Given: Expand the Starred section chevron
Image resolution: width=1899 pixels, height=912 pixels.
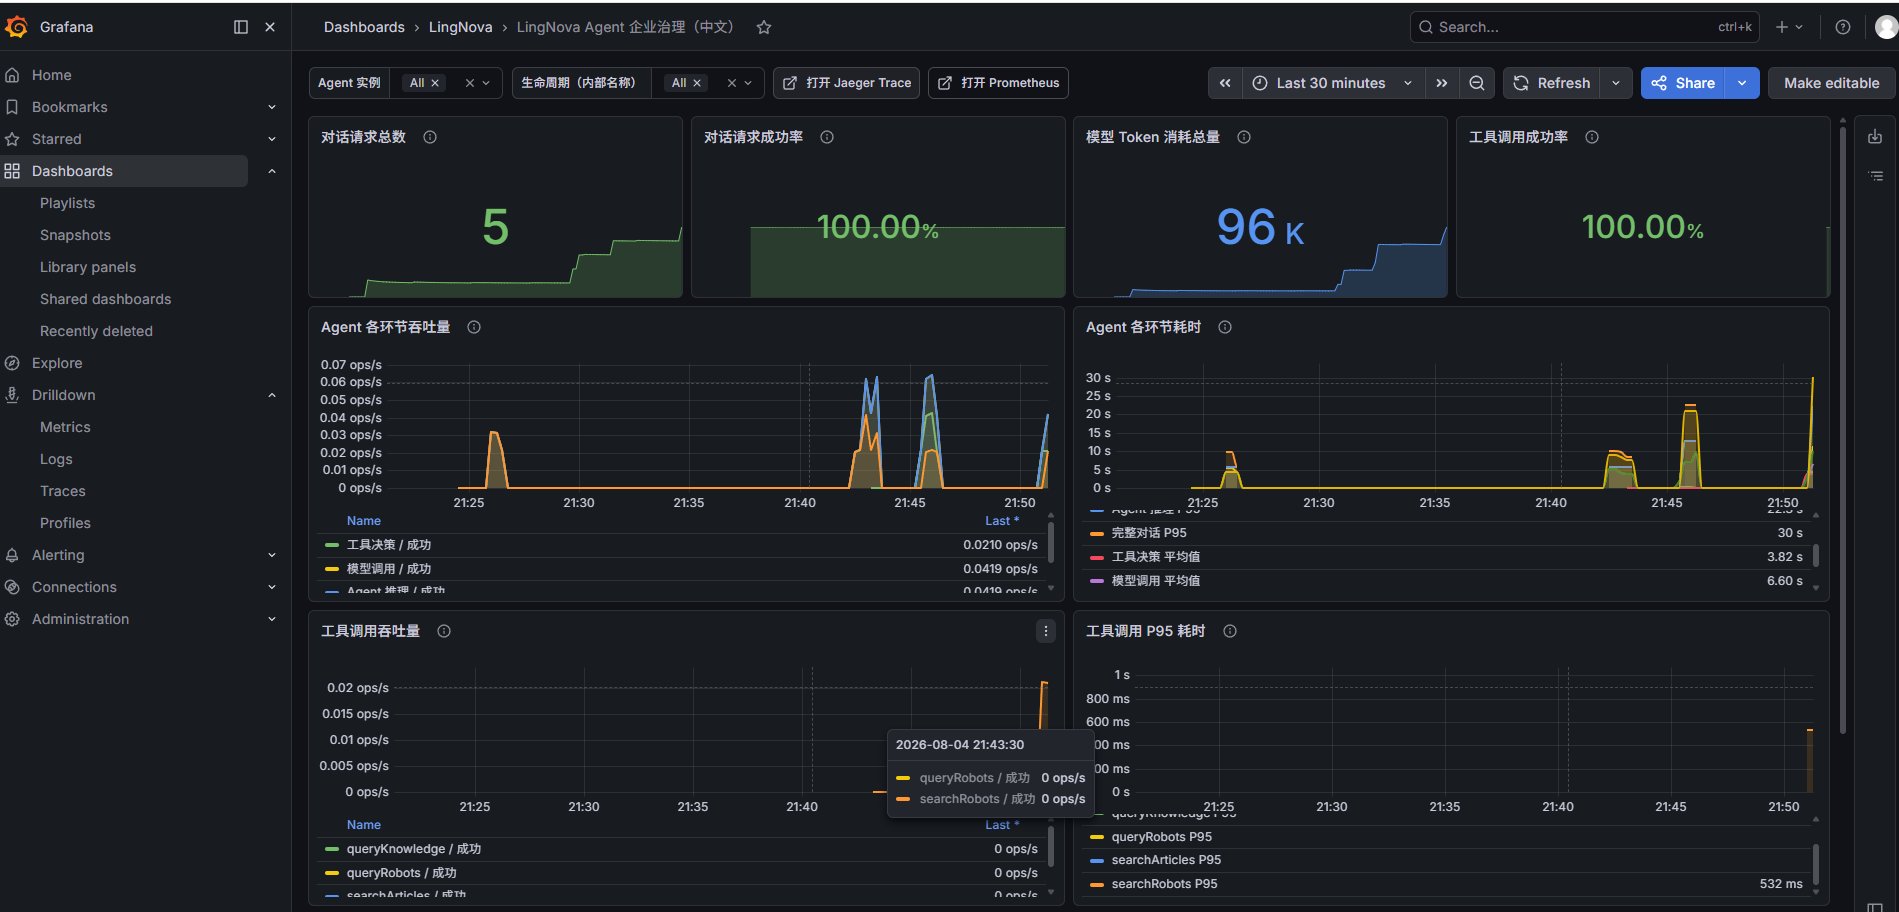Looking at the screenshot, I should (x=272, y=139).
